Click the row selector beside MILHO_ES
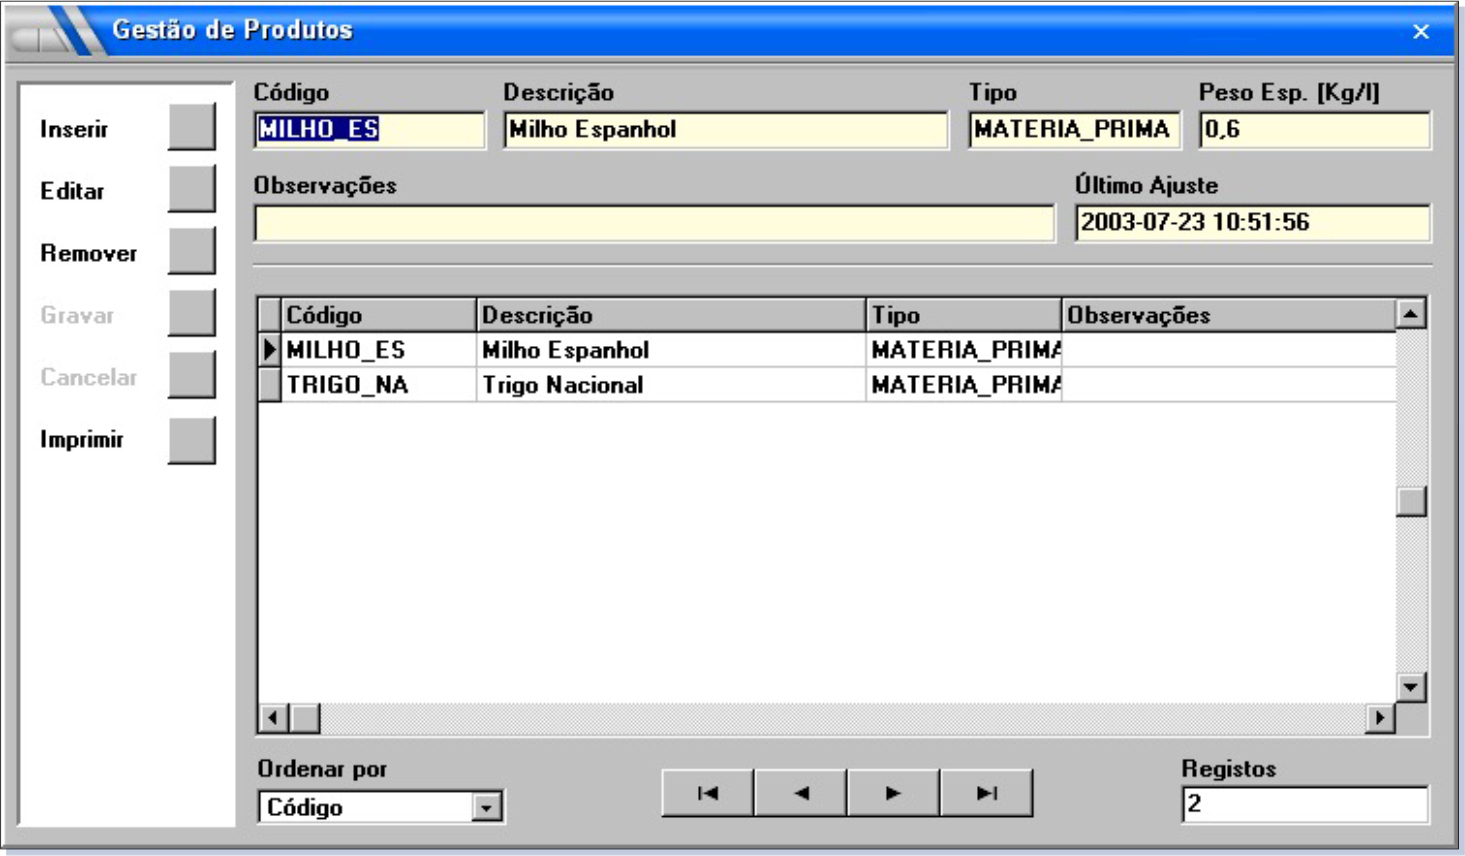This screenshot has height=856, width=1465. (269, 350)
